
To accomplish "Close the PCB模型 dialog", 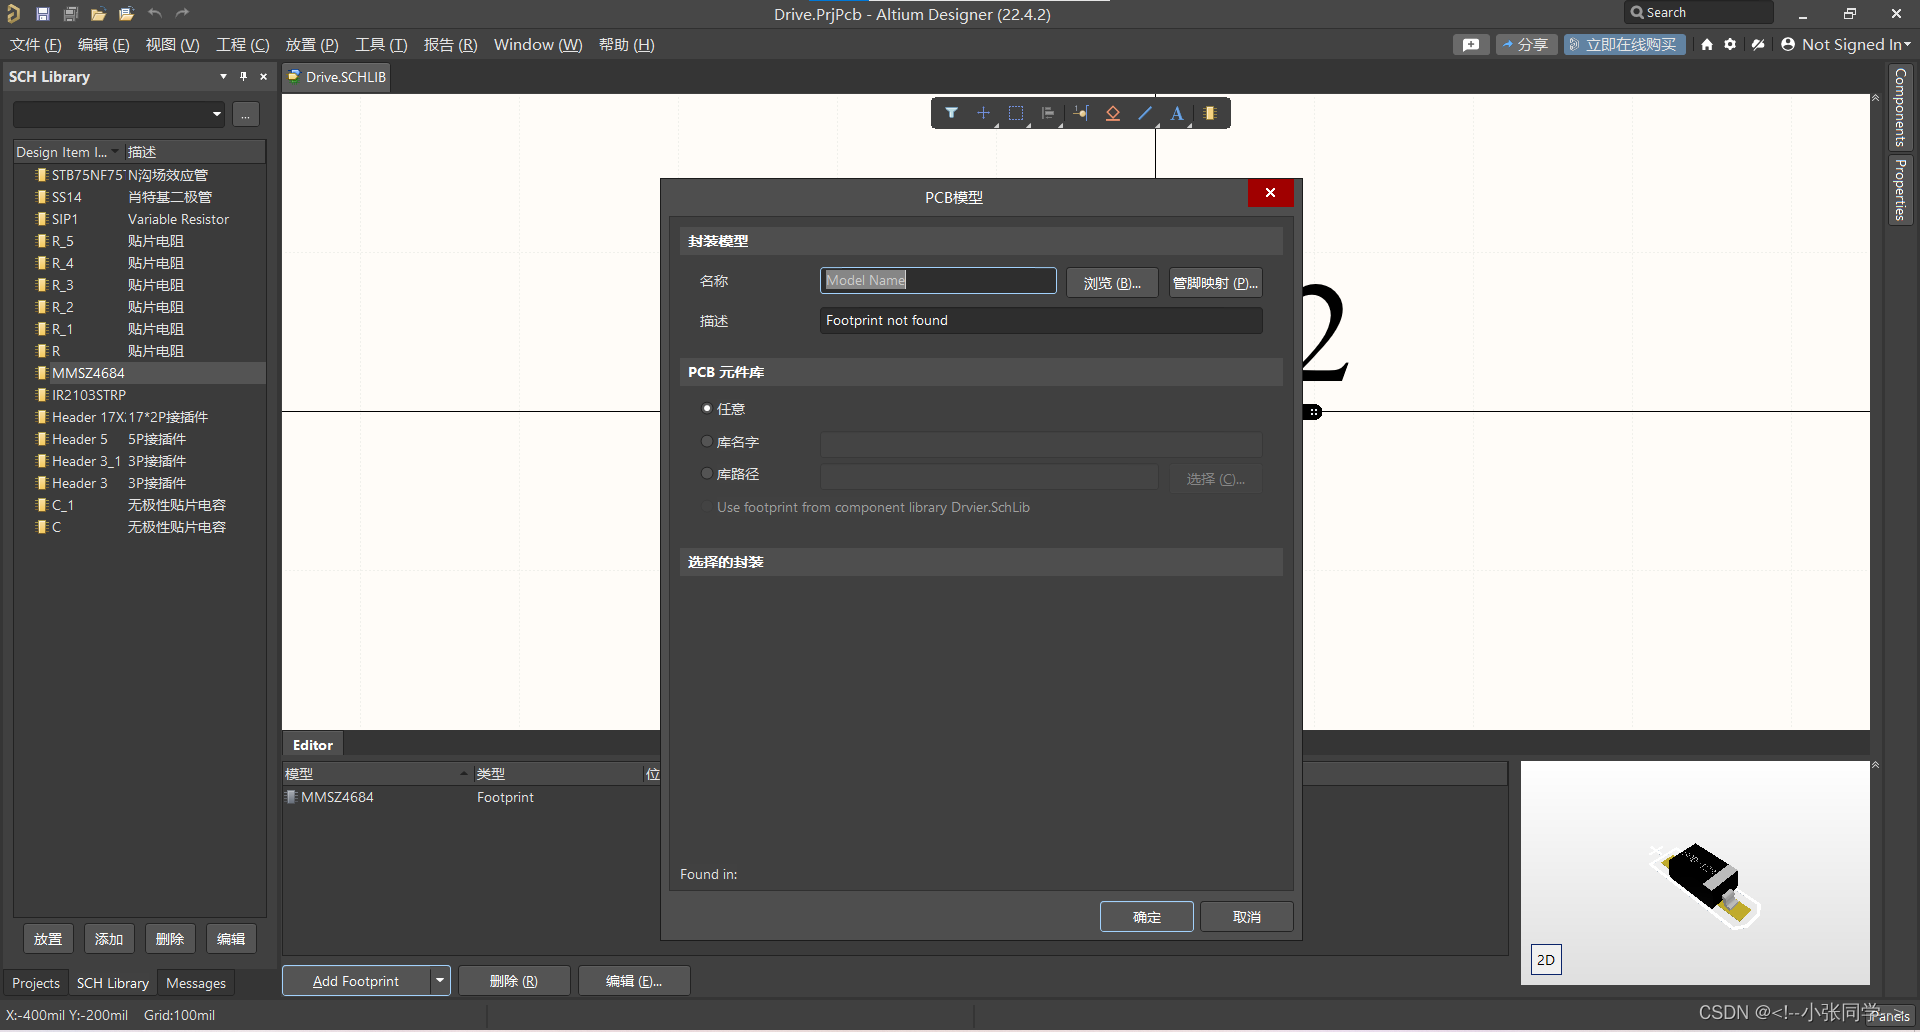I will (x=1270, y=193).
